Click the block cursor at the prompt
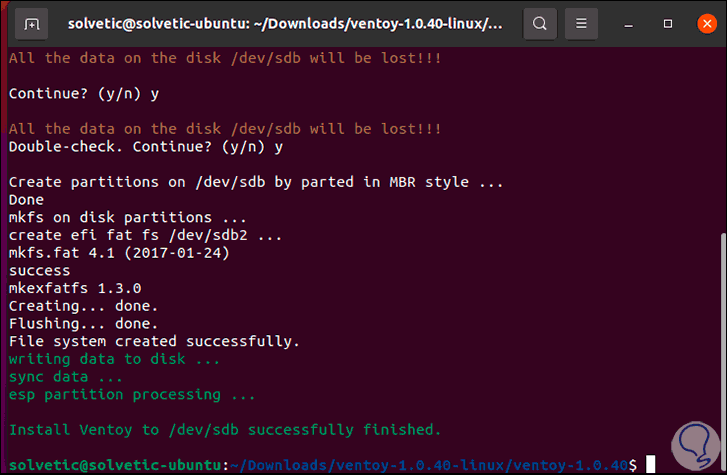 coord(650,465)
